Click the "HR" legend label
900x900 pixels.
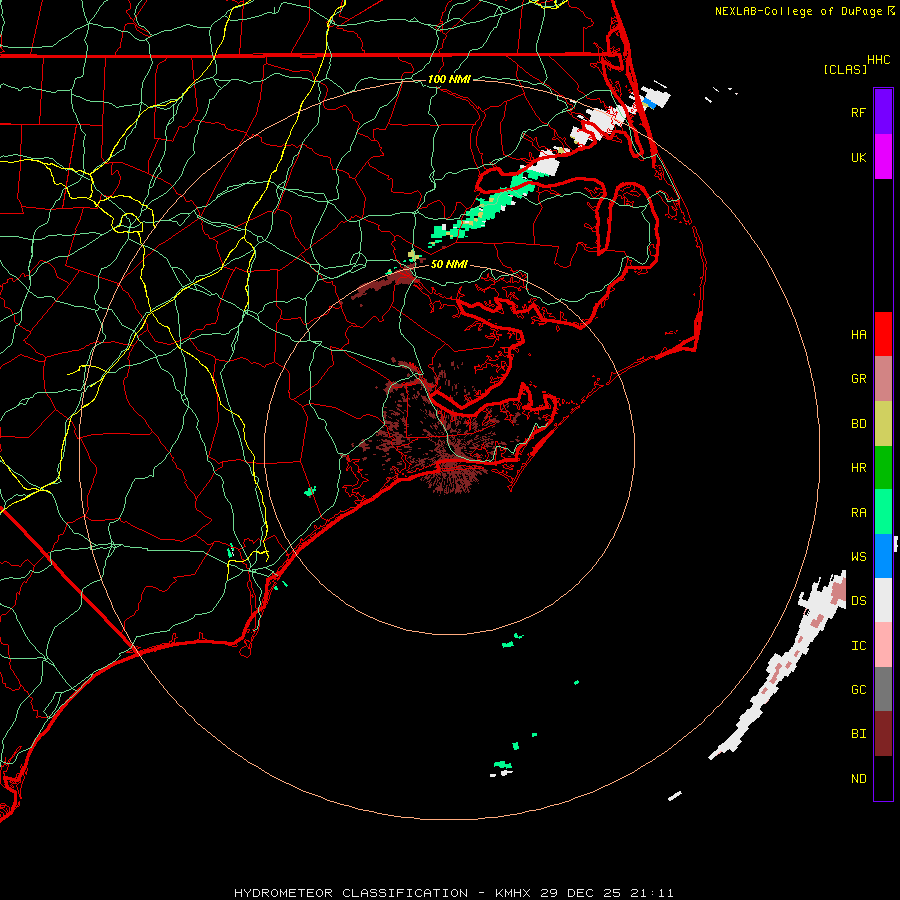tap(858, 468)
